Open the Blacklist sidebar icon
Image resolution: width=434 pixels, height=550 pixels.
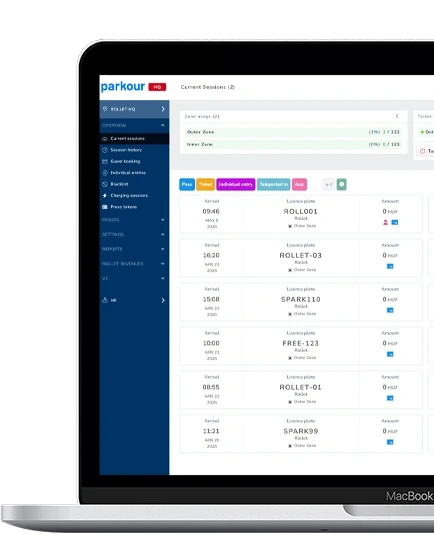coord(105,184)
